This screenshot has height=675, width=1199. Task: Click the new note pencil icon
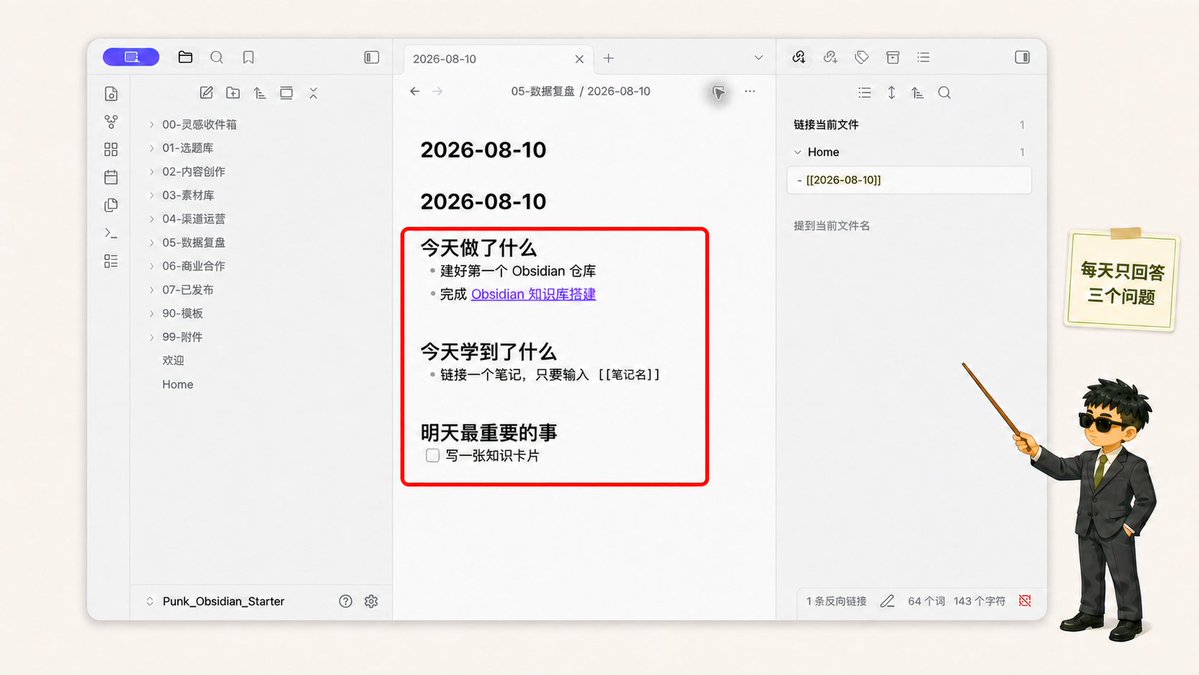pos(206,92)
